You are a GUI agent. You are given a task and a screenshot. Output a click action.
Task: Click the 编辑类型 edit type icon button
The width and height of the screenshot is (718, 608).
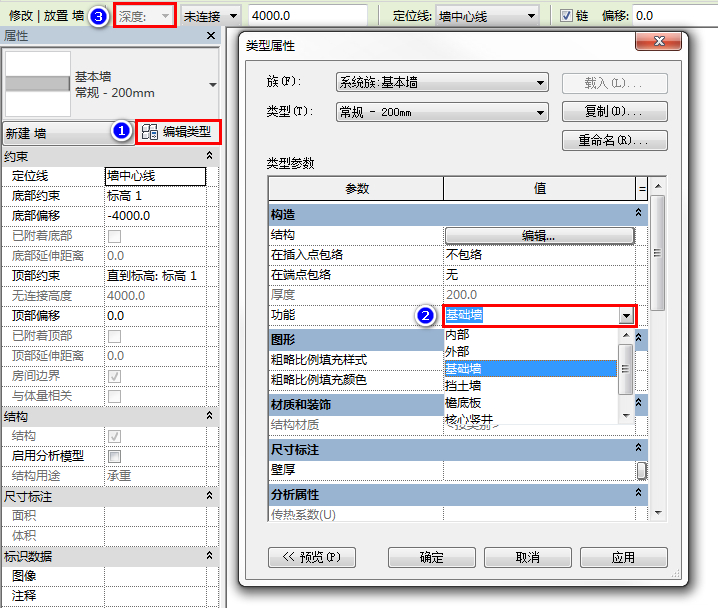[178, 132]
